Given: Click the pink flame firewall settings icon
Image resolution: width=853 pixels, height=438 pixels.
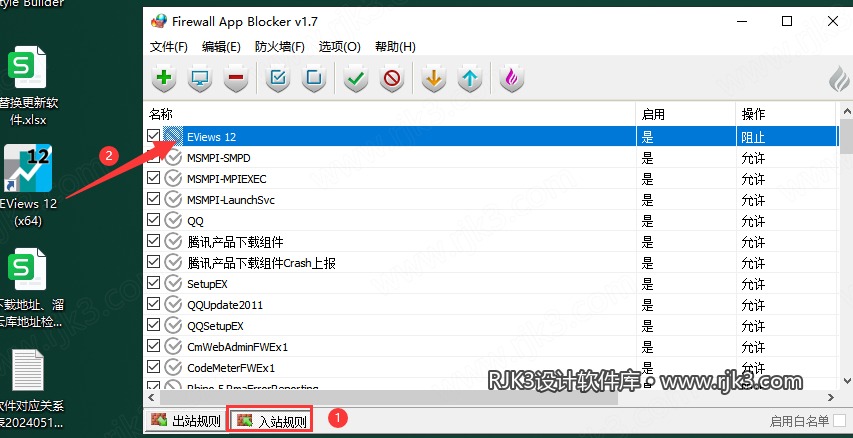Looking at the screenshot, I should (x=511, y=78).
